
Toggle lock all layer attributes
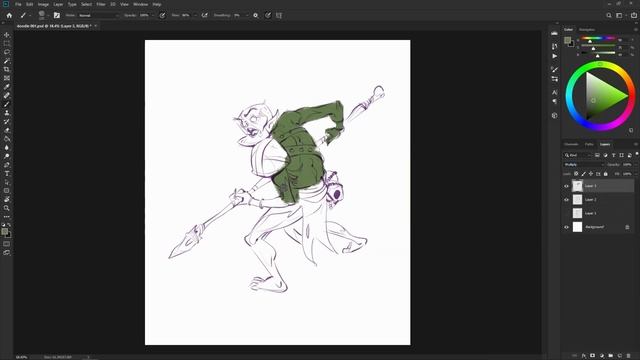[x=606, y=174]
